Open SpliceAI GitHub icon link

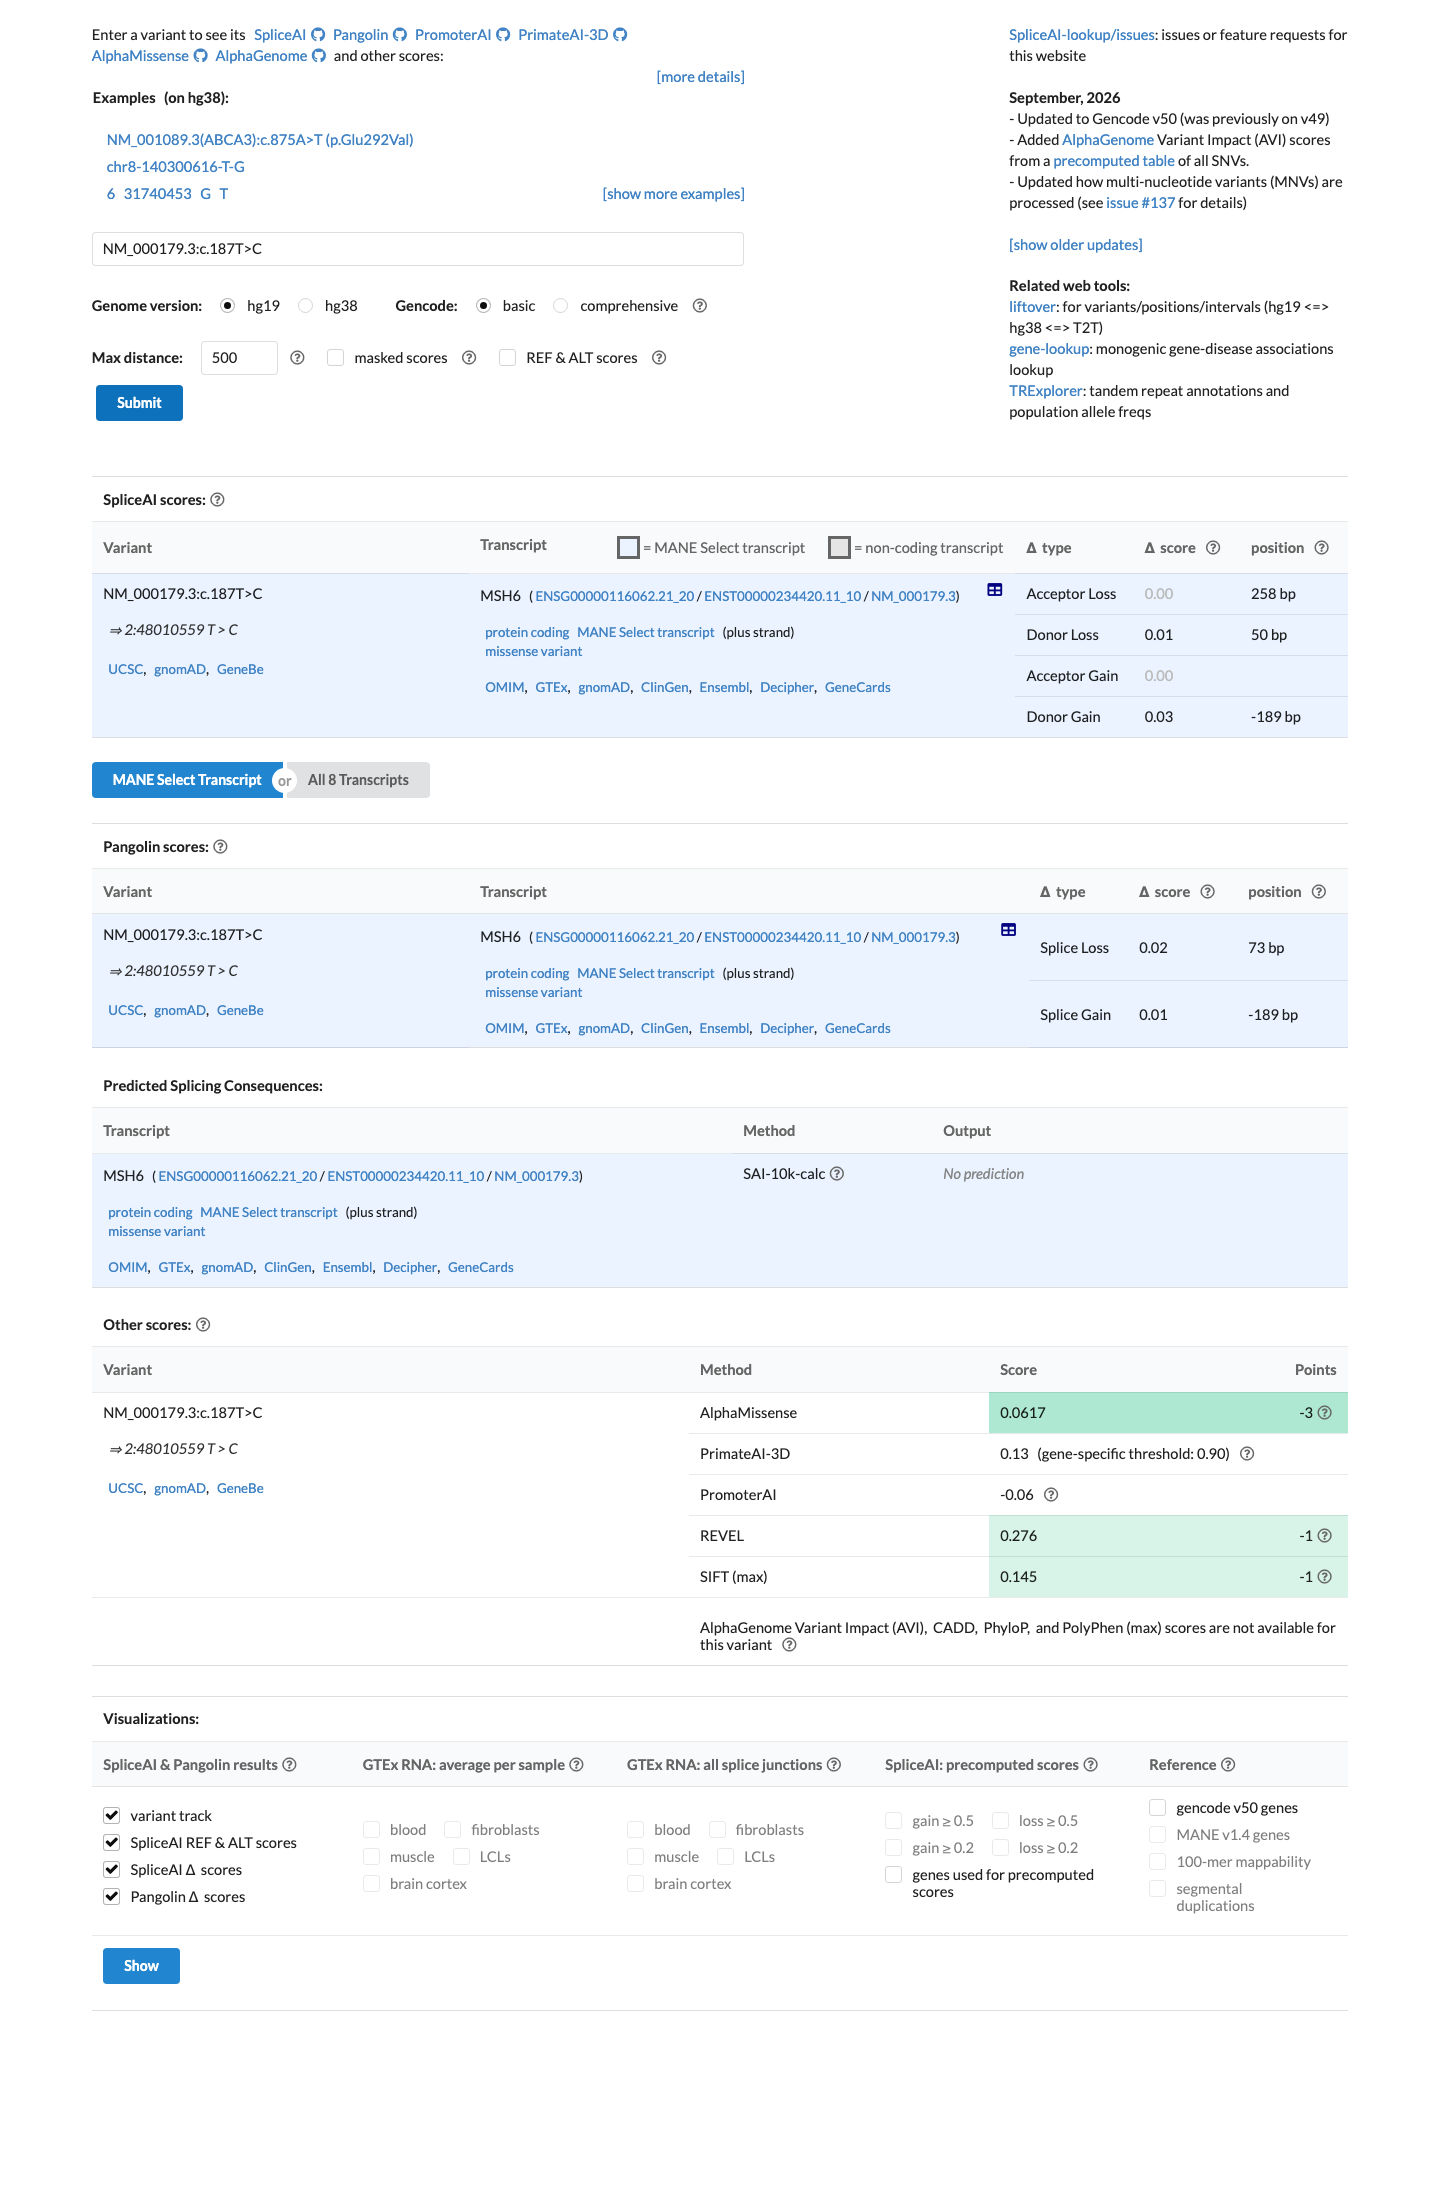point(318,35)
